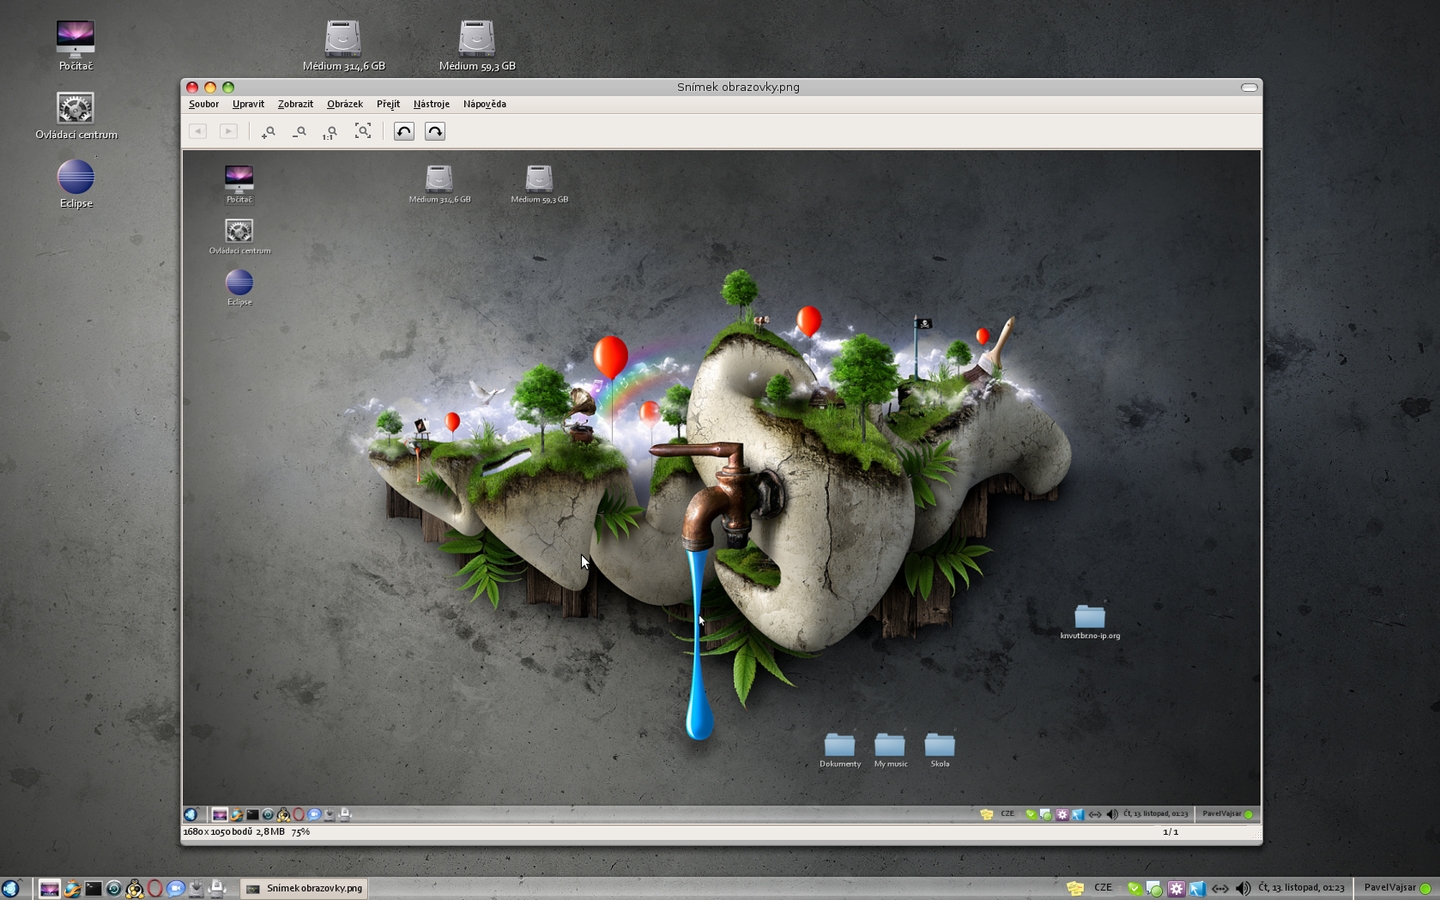The height and width of the screenshot is (900, 1440).
Task: Open the chat bubble launcher in panel
Action: click(x=175, y=888)
